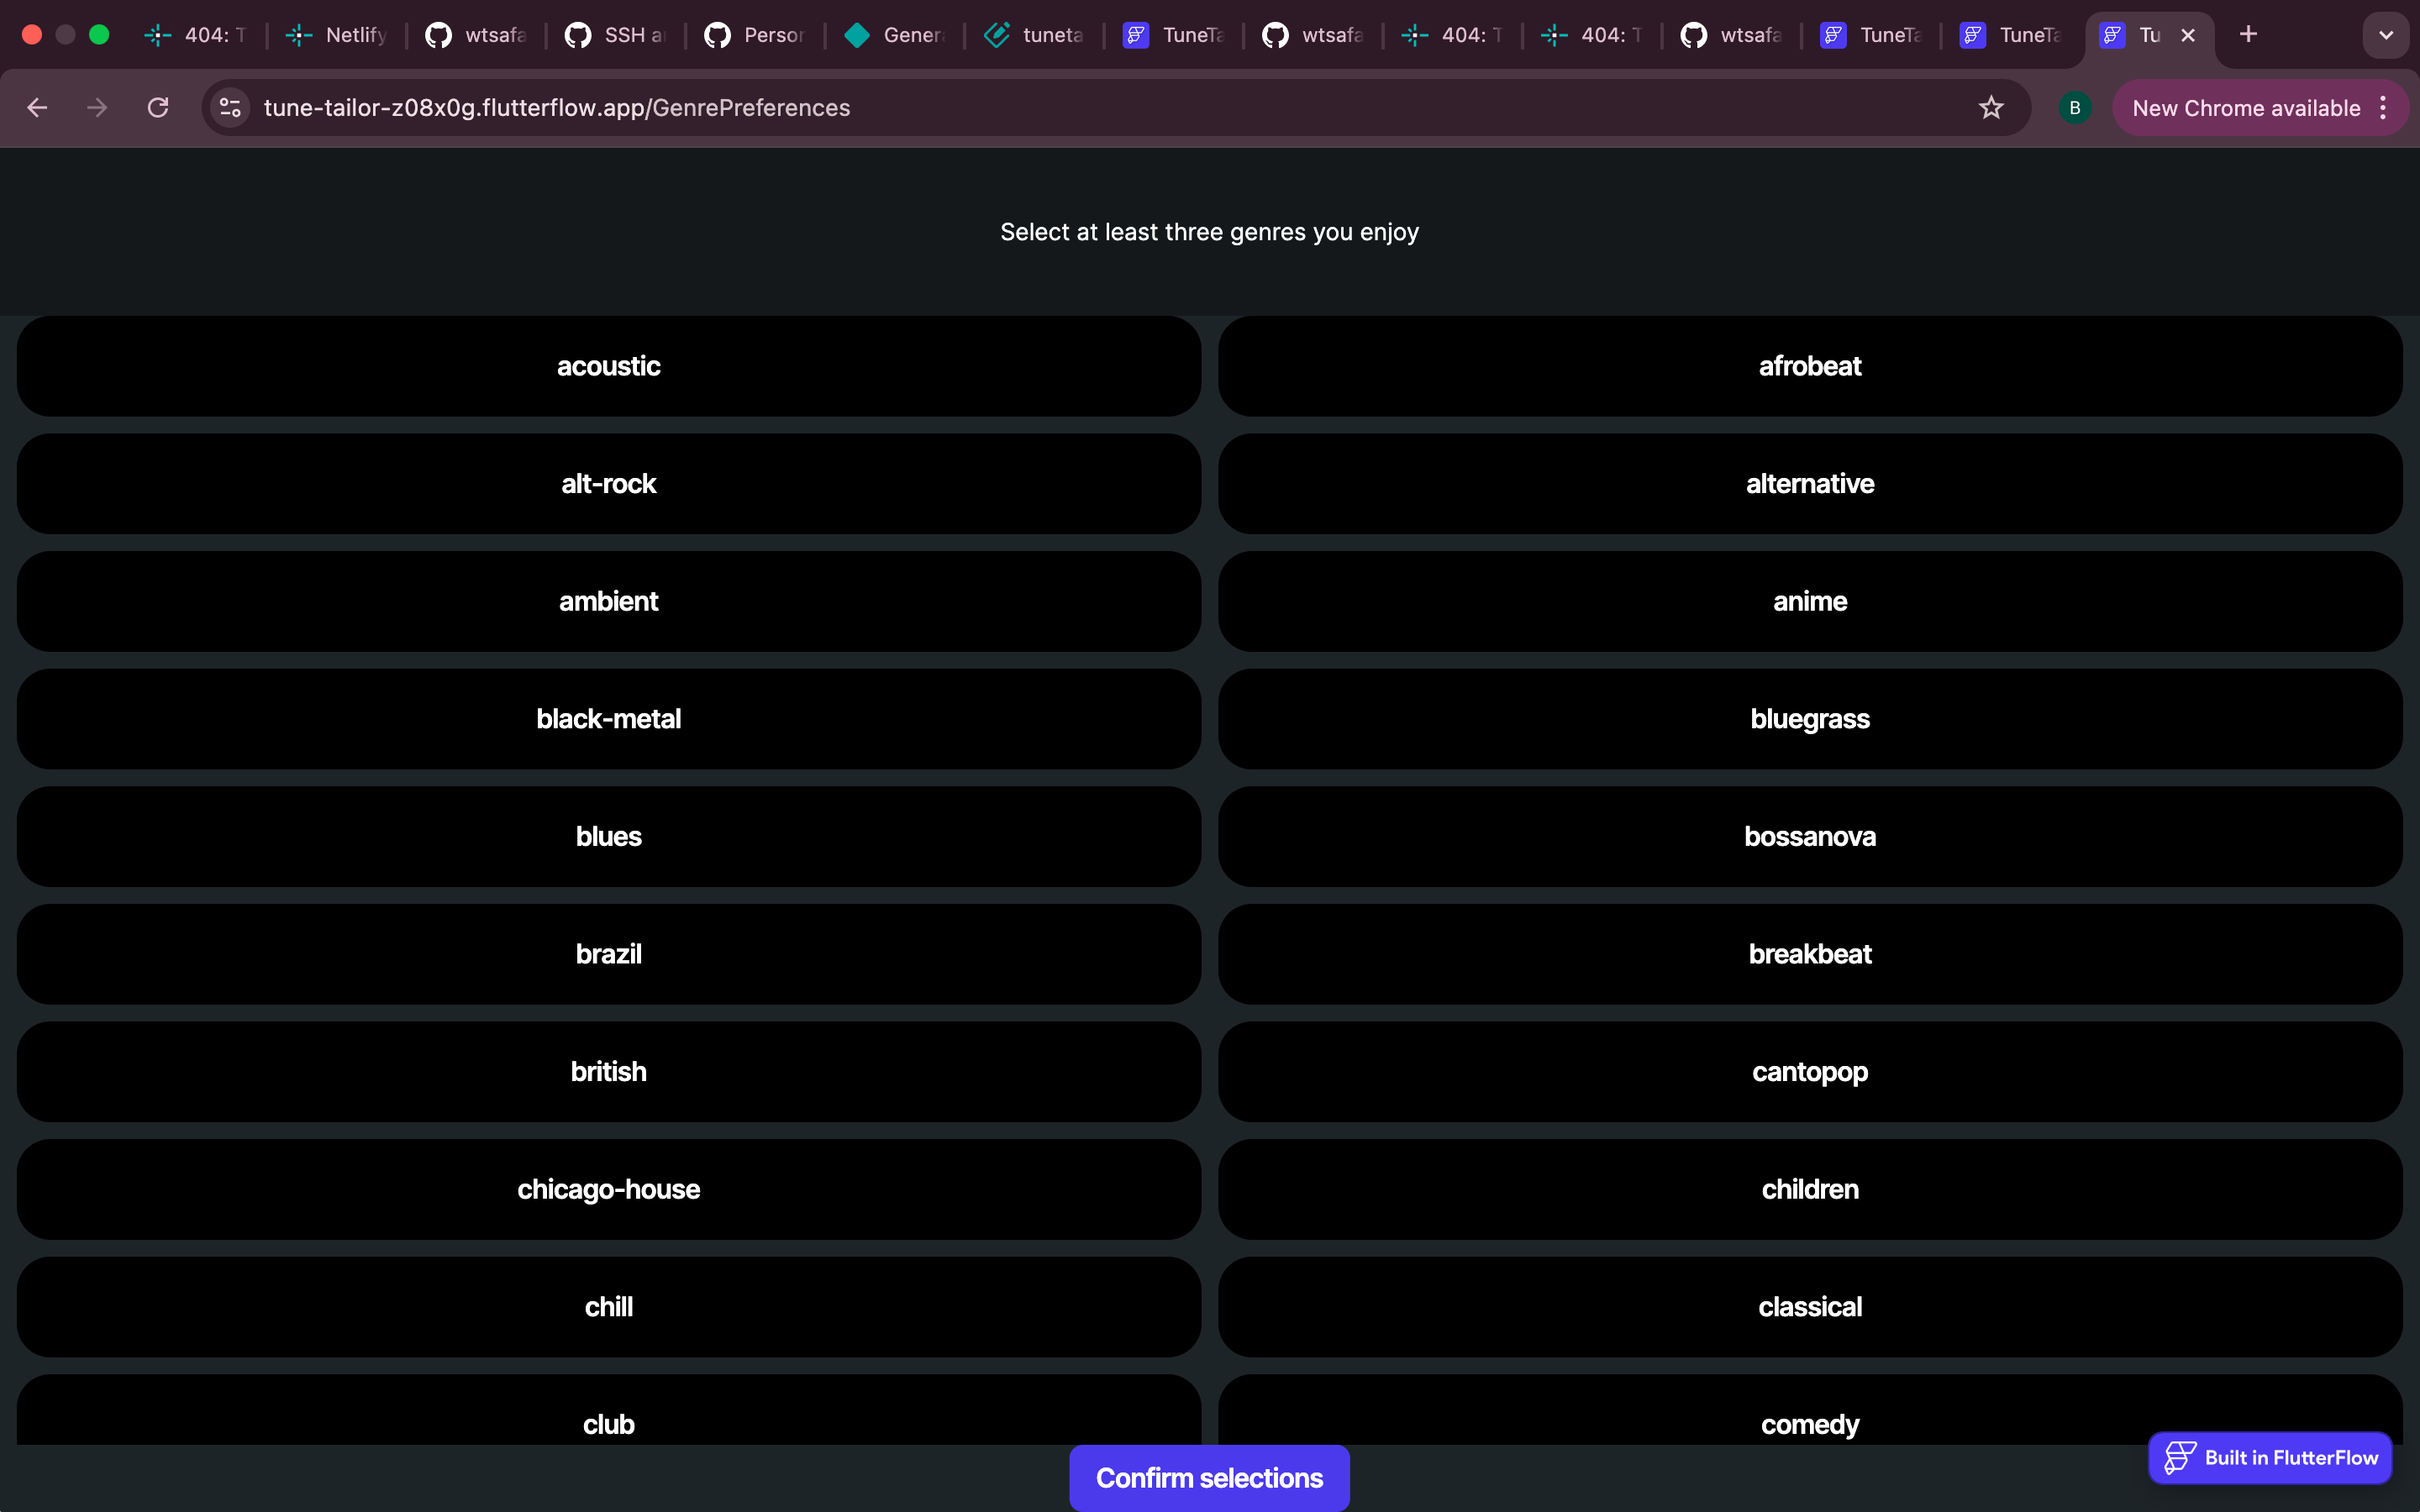2420x1512 pixels.
Task: Click the back navigation arrow
Action: tap(37, 108)
